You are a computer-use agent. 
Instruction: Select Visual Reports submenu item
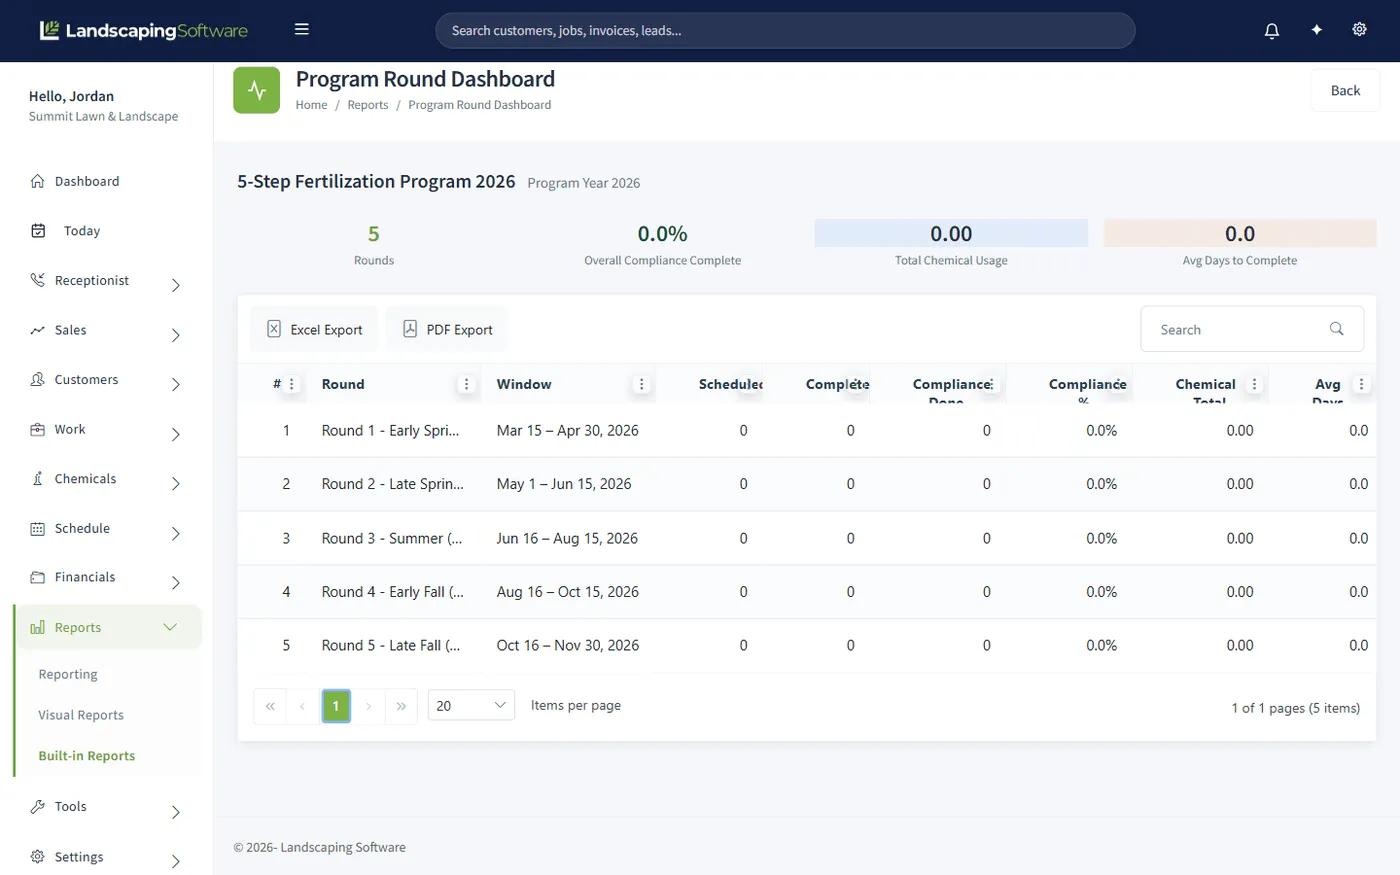point(81,715)
